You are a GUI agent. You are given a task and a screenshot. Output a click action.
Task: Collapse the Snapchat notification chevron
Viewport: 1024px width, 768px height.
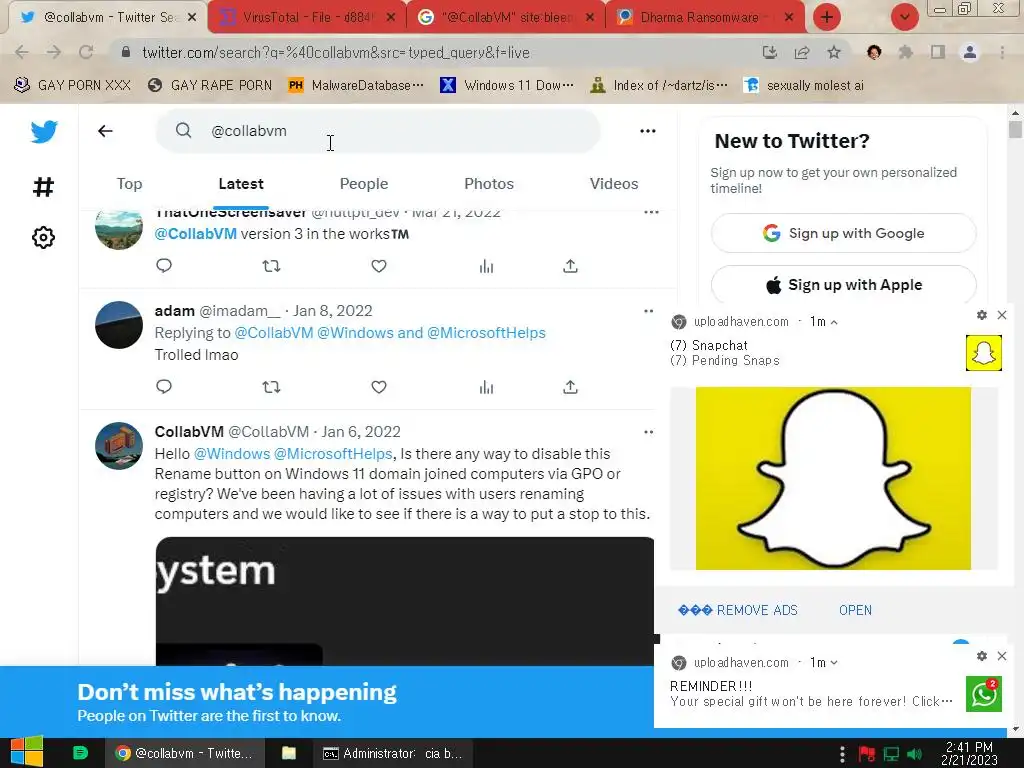point(834,322)
